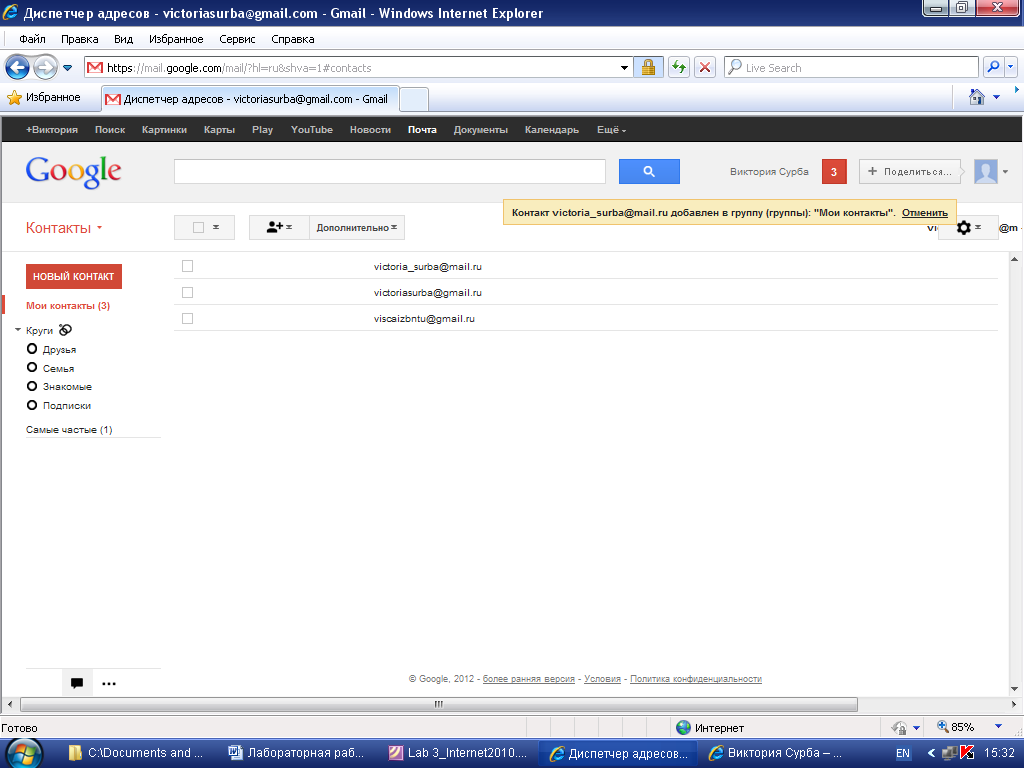Open YouTube from the Google bar
Viewport: 1024px width, 768px height.
pos(312,129)
